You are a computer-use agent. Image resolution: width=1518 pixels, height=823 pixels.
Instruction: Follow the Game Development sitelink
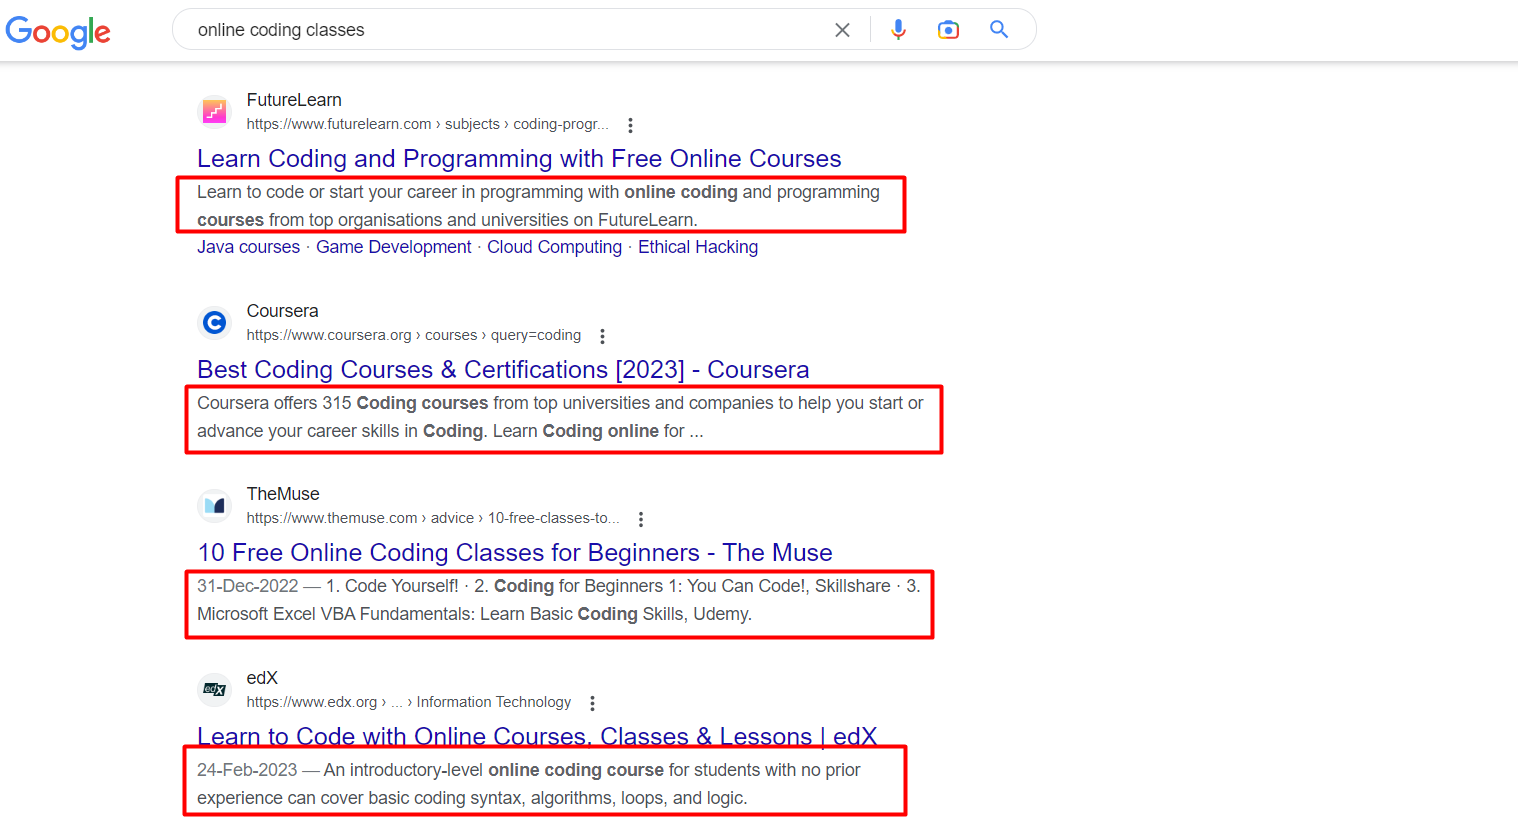(x=393, y=247)
